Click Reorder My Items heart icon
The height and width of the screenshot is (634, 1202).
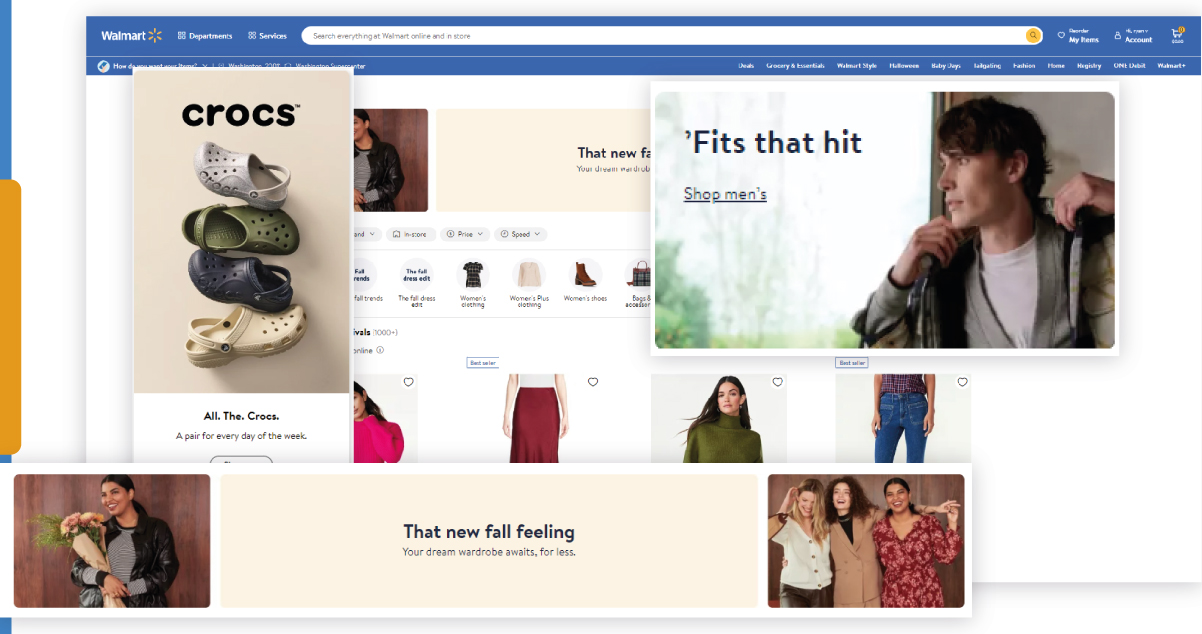tap(1061, 35)
